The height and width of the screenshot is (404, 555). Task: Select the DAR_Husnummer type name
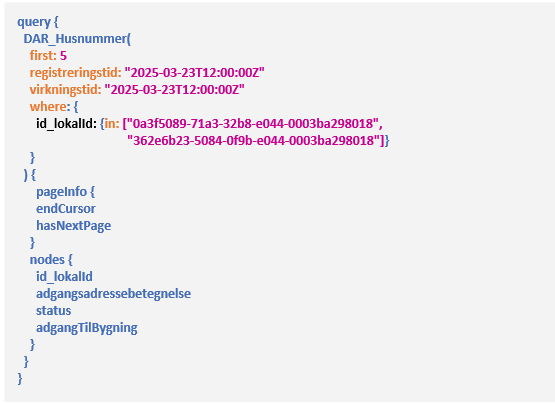[x=75, y=39]
